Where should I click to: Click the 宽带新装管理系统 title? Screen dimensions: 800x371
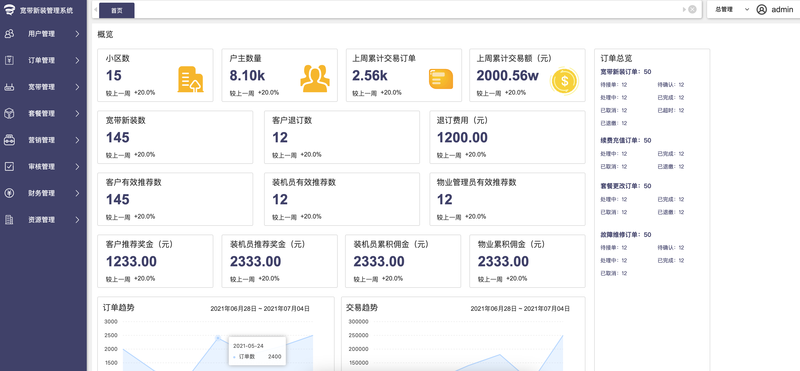tap(46, 10)
